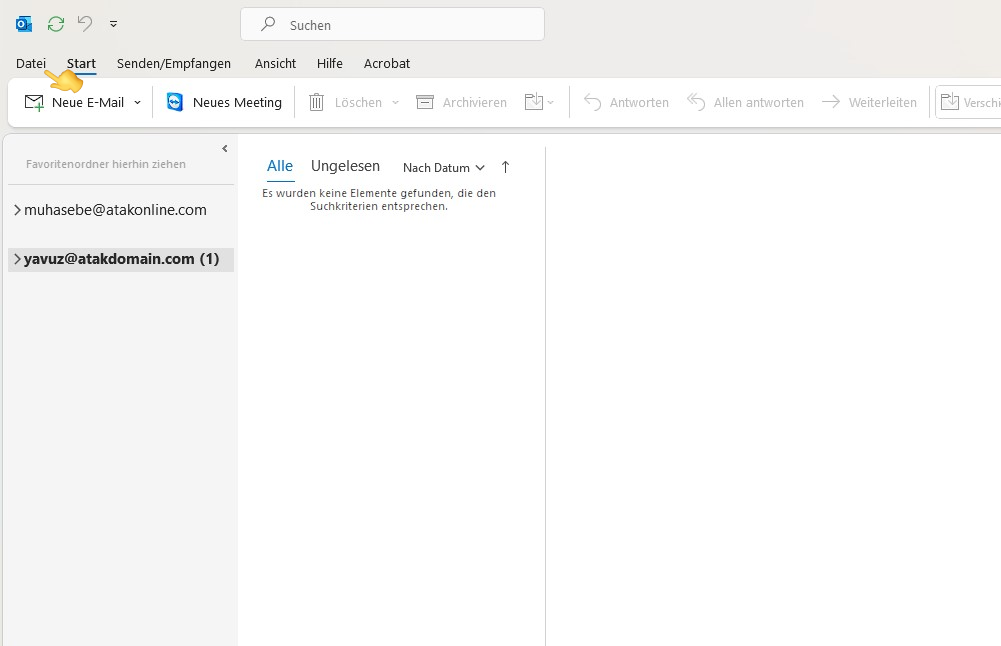Open the Acrobat menu tab
1001x646 pixels.
(x=387, y=63)
